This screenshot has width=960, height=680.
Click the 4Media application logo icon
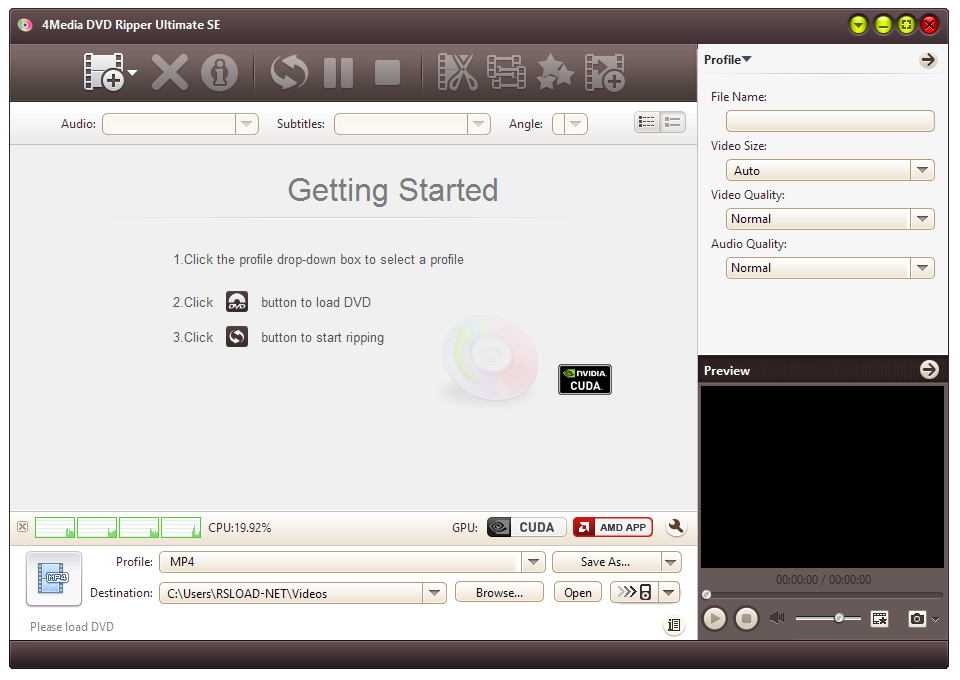[24, 24]
